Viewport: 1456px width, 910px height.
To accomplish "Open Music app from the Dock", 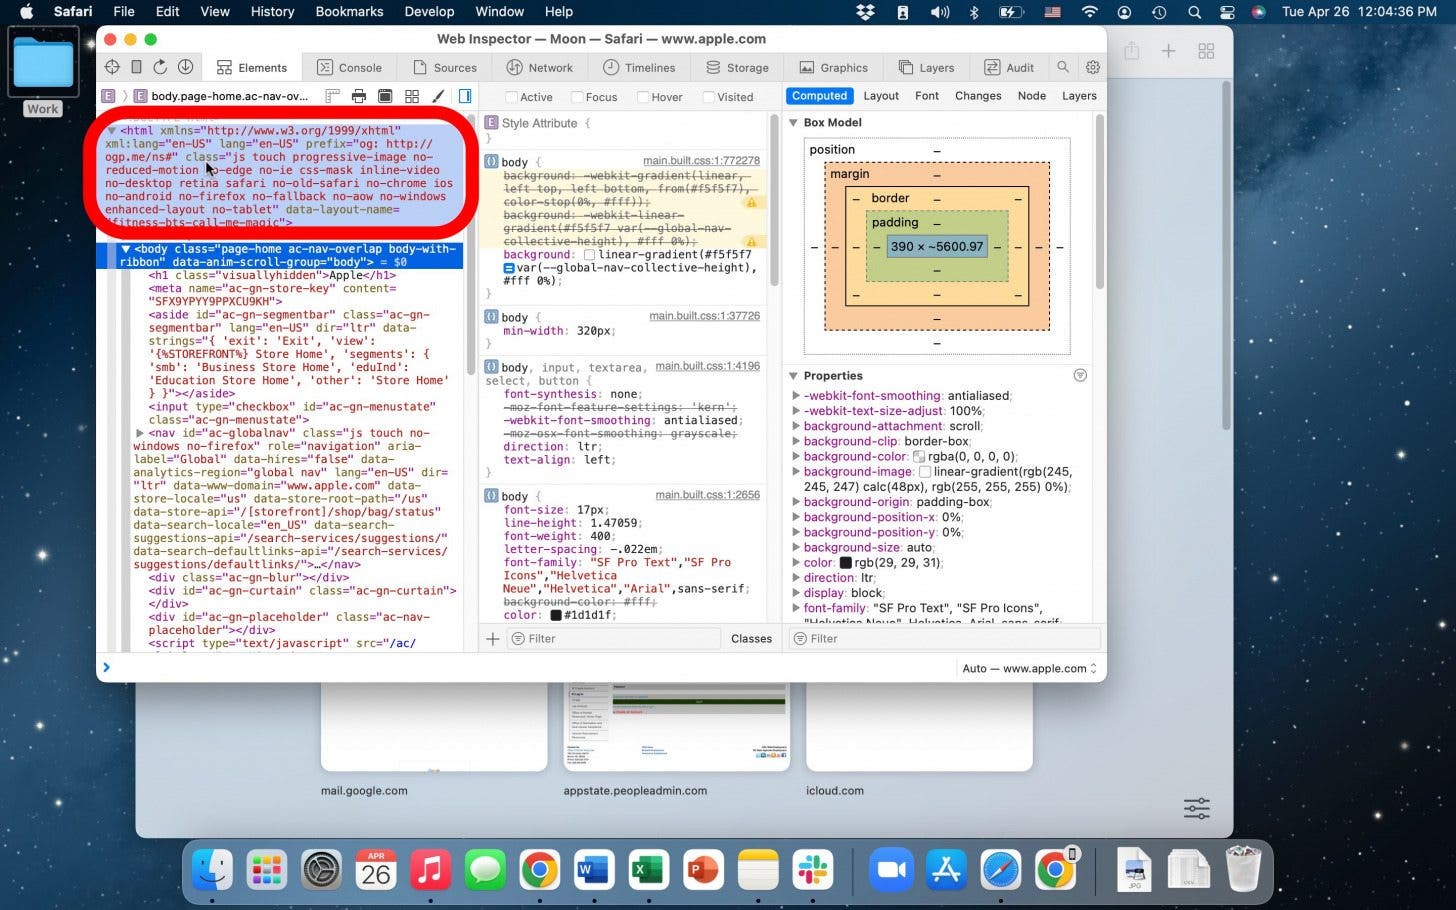I will point(430,870).
